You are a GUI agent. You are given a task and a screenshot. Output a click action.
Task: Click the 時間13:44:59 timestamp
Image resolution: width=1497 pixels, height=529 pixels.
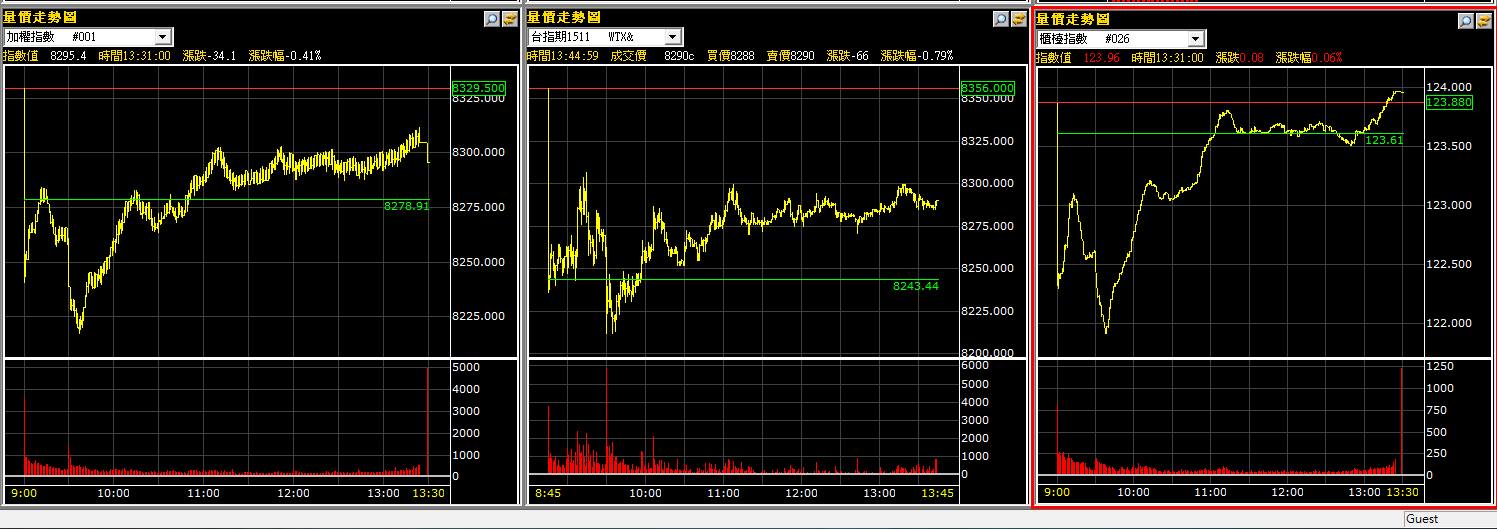tap(563, 55)
